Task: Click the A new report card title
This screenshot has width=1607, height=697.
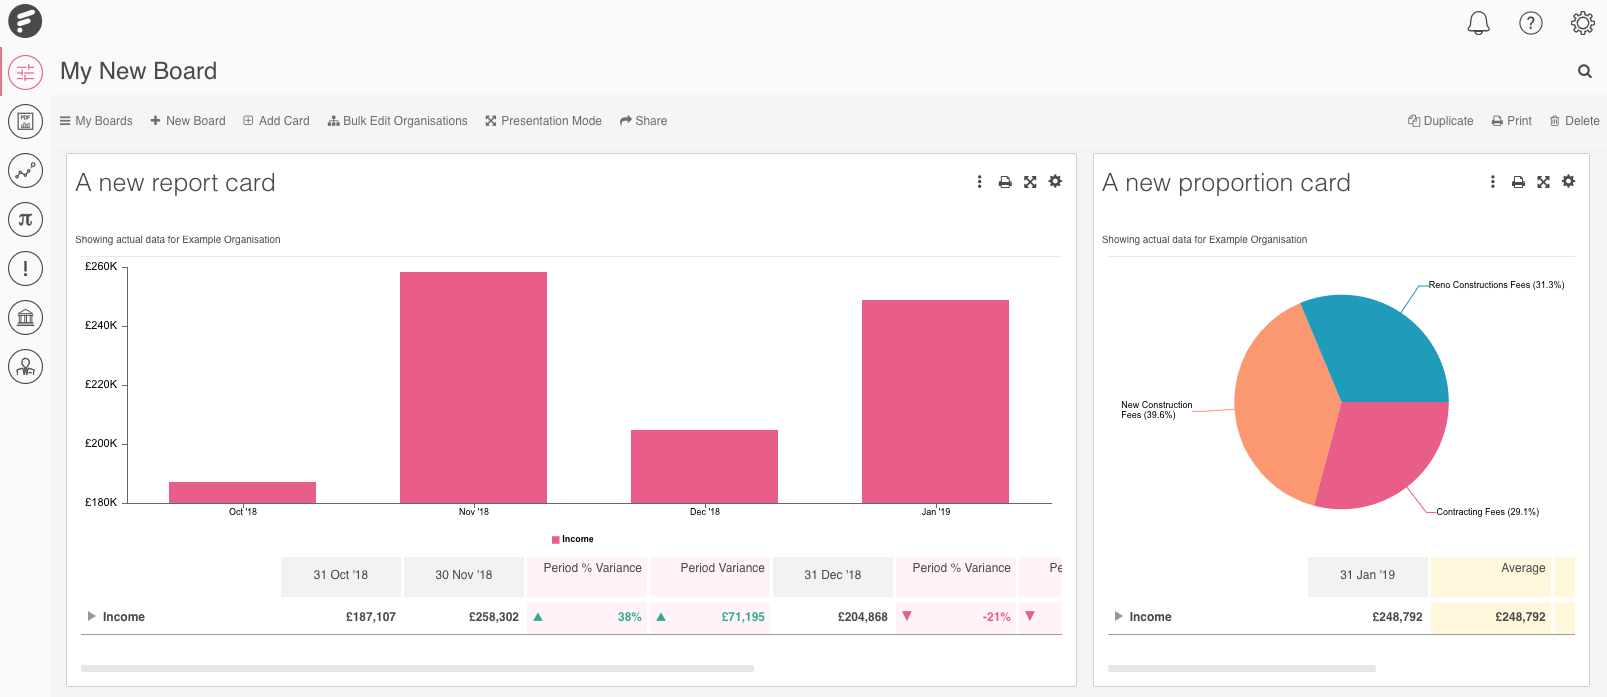Action: click(x=175, y=183)
